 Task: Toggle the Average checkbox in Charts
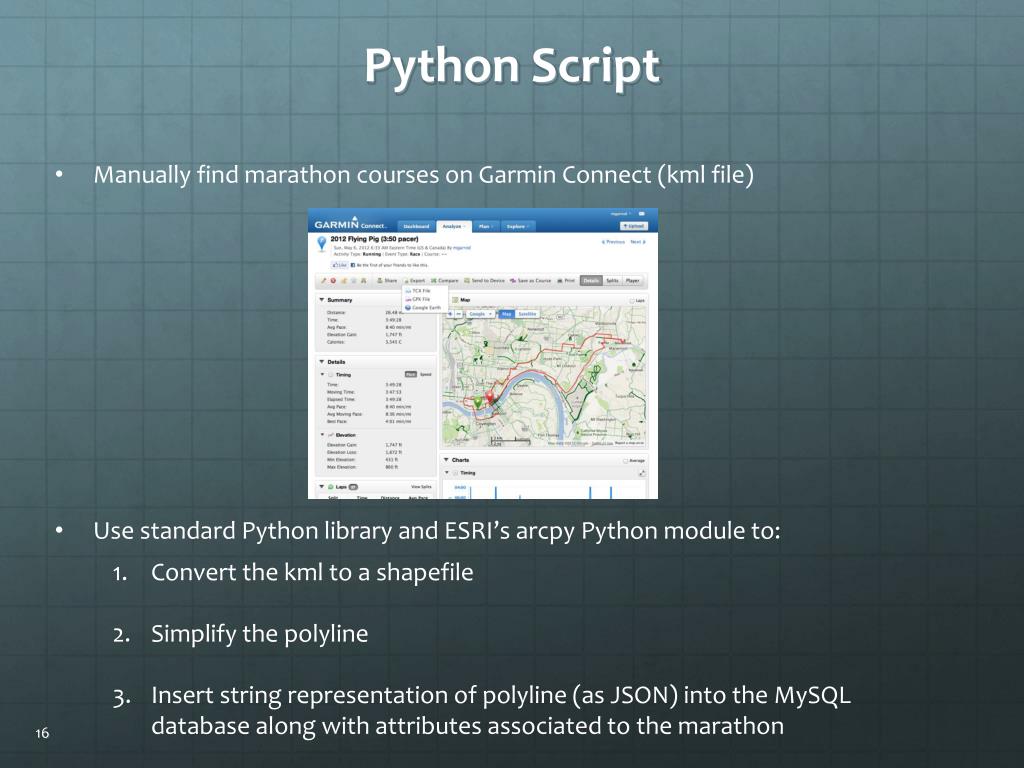point(625,460)
